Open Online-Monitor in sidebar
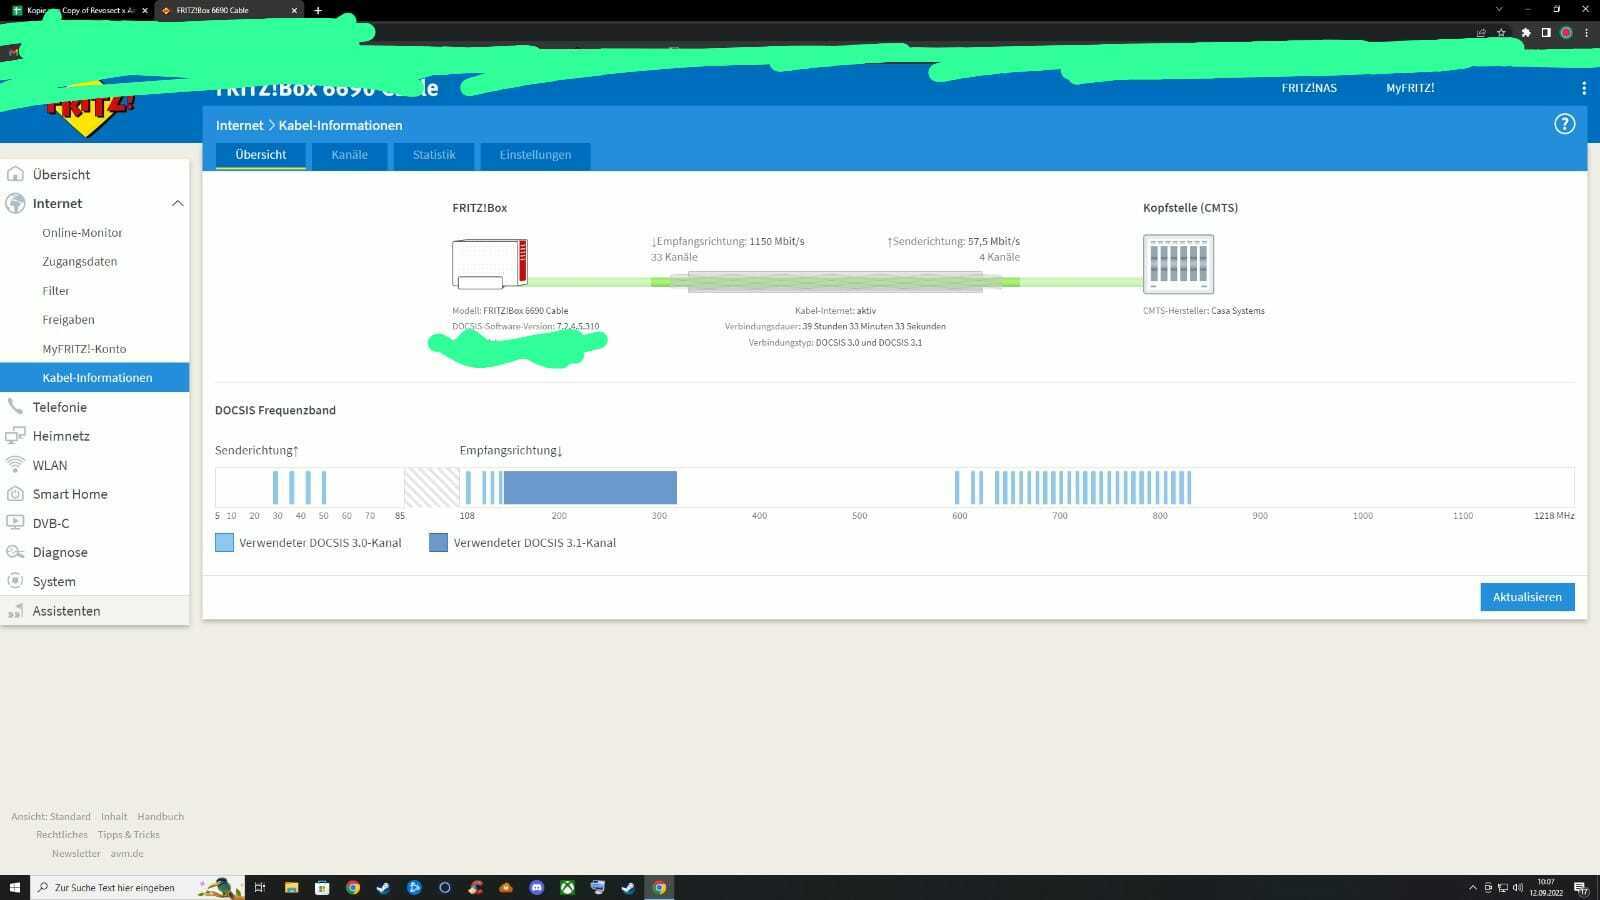This screenshot has width=1600, height=900. (82, 232)
